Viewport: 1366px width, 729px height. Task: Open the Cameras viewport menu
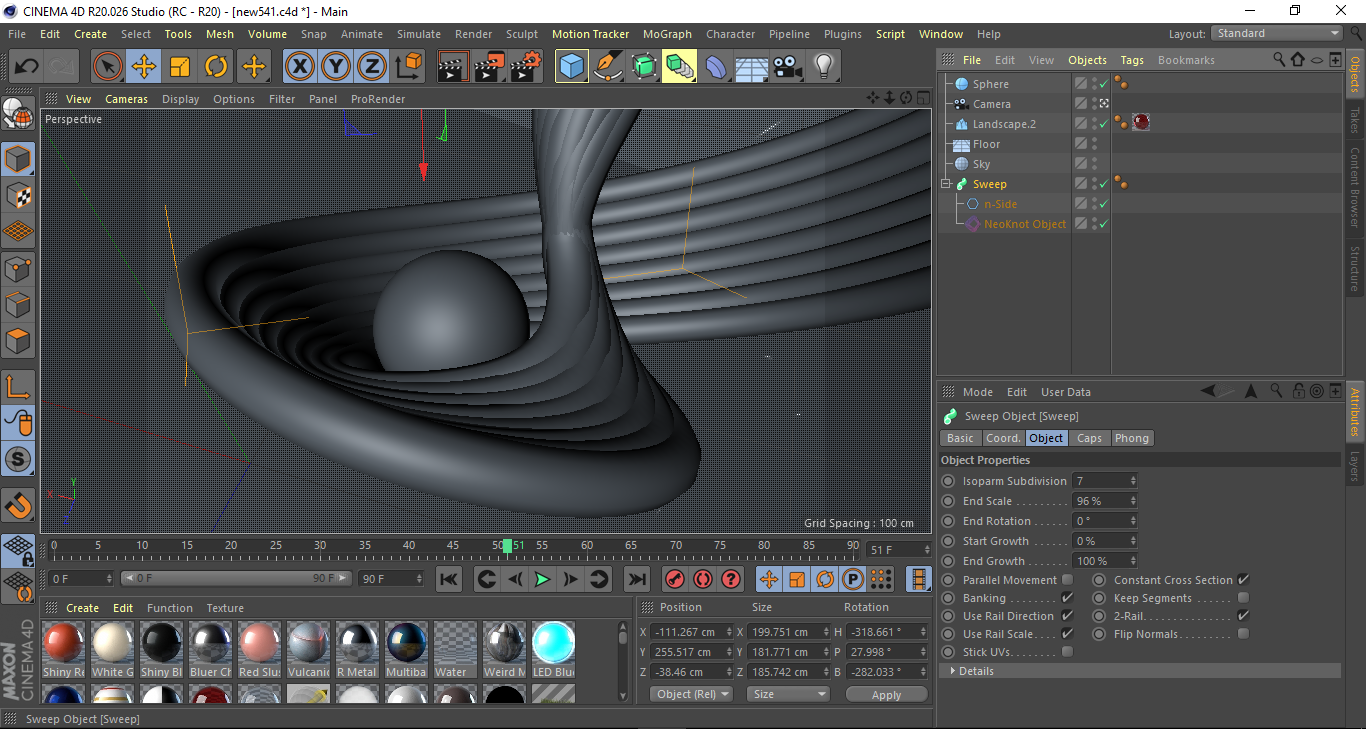(126, 99)
